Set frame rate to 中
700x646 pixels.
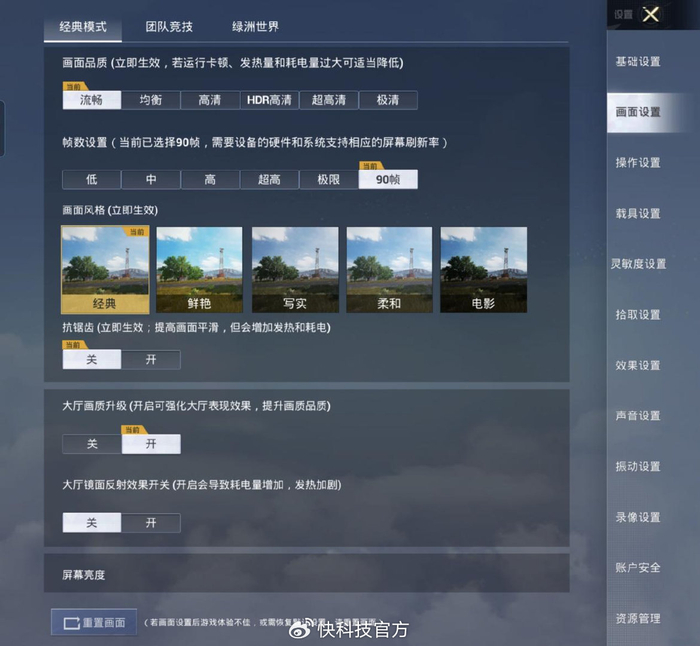151,179
